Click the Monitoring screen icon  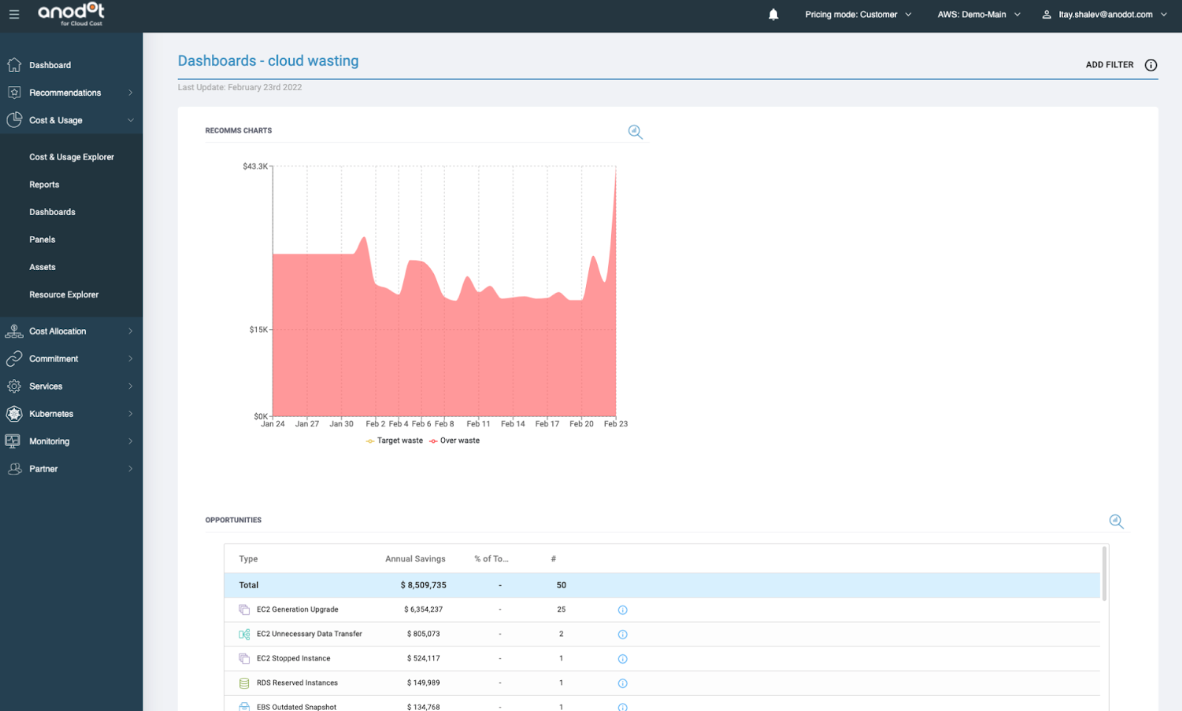14,441
